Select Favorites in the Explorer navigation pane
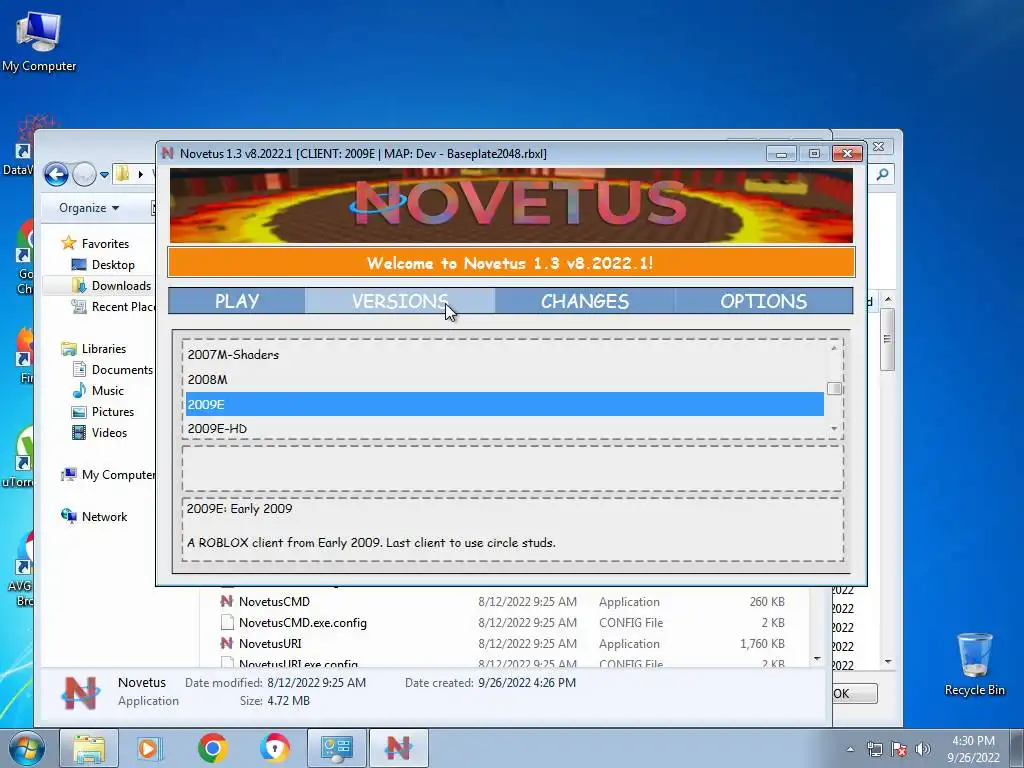 click(104, 244)
